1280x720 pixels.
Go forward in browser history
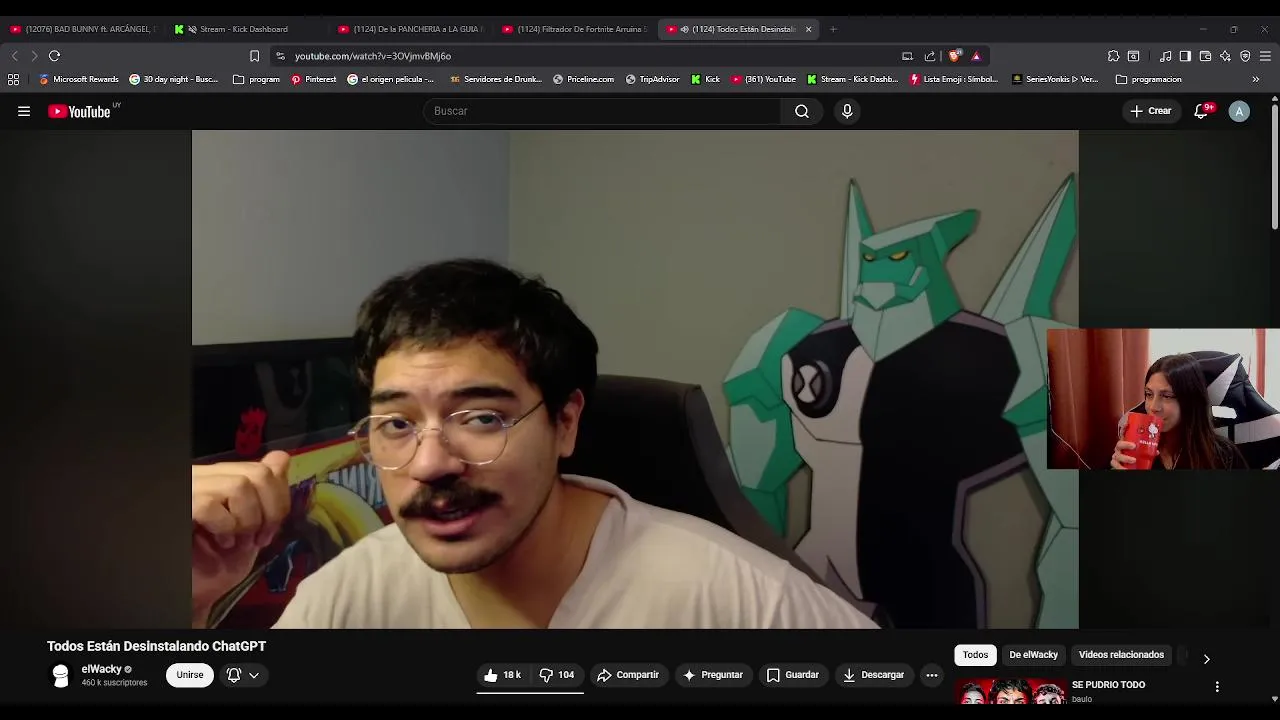(34, 56)
